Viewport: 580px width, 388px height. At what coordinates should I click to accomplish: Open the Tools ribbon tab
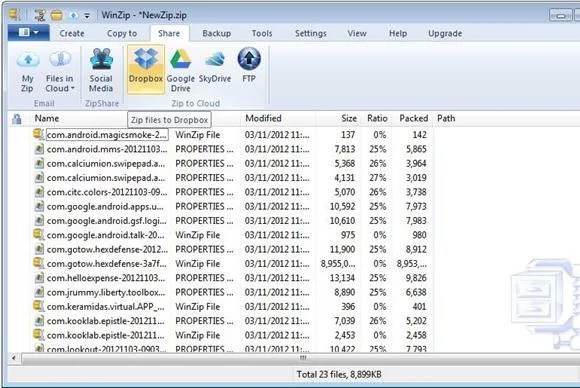coord(262,33)
